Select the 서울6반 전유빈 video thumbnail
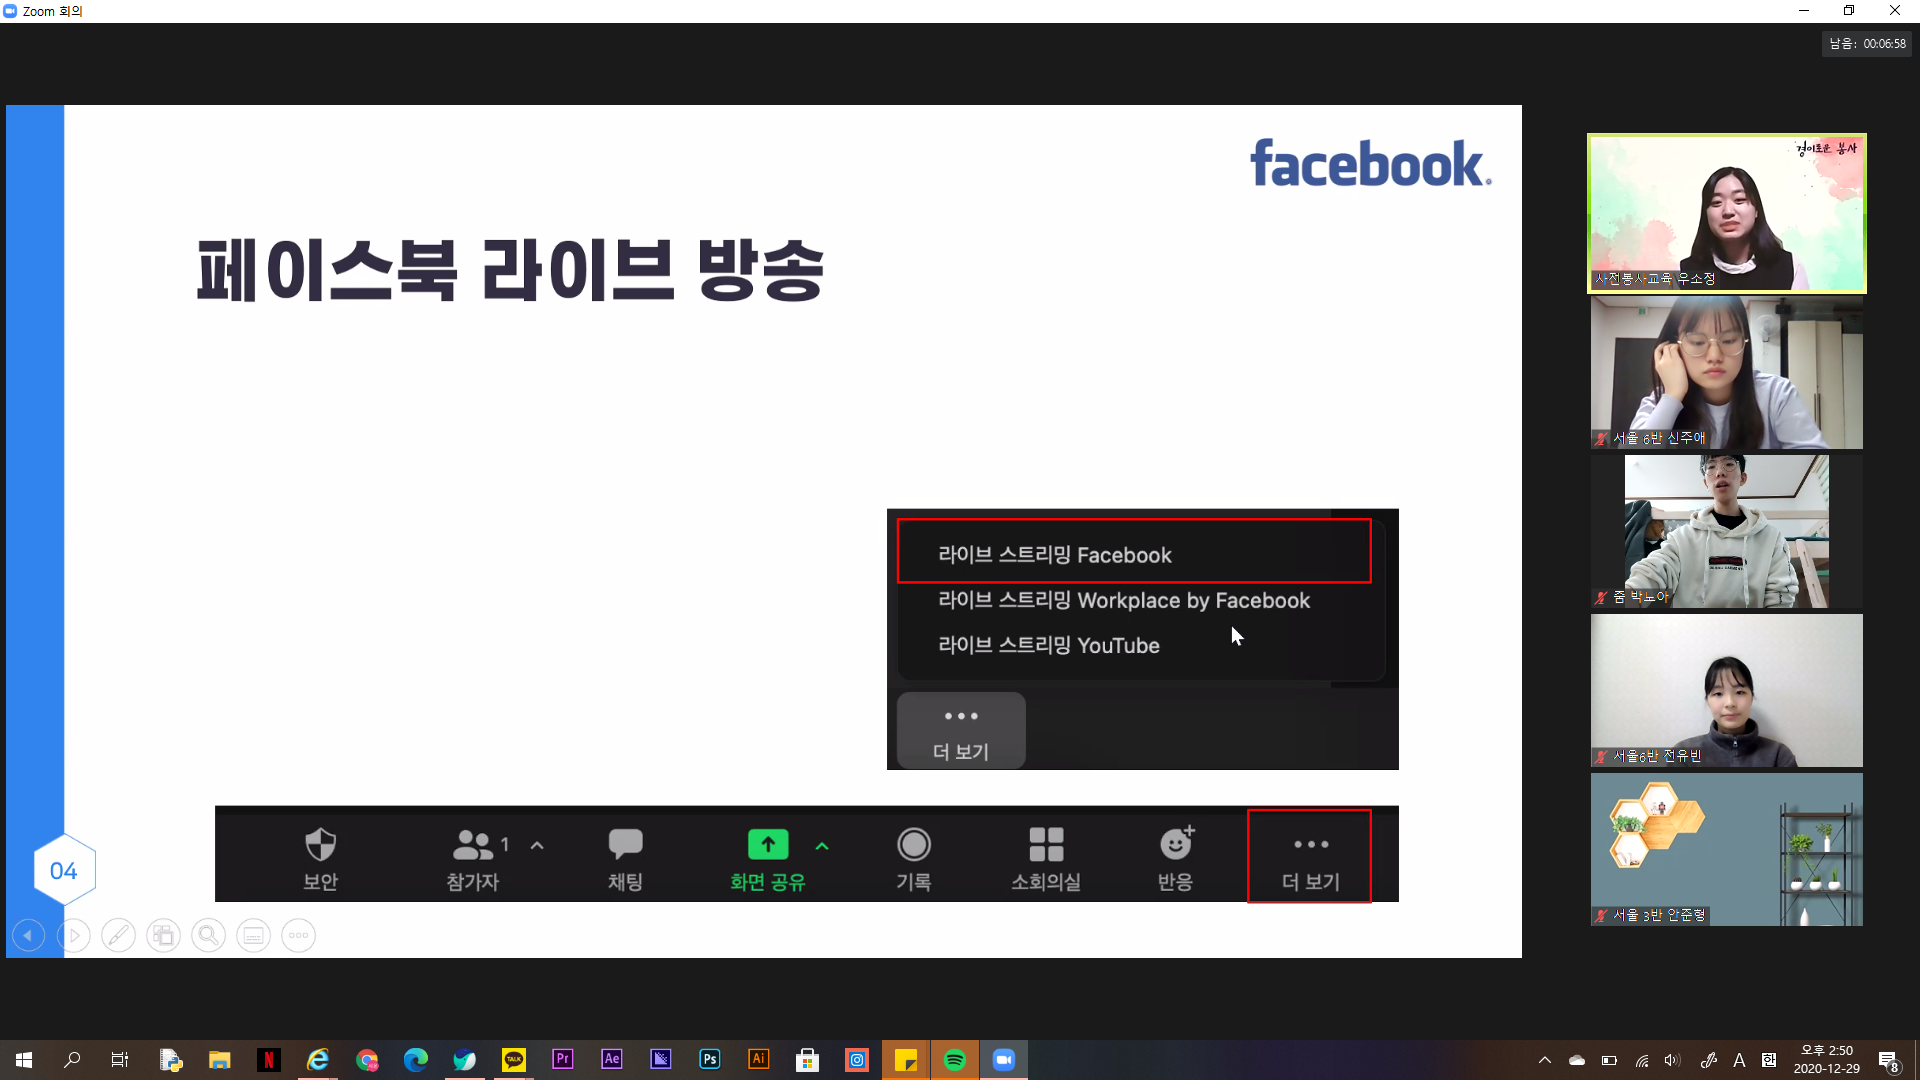1920x1080 pixels. (x=1727, y=690)
